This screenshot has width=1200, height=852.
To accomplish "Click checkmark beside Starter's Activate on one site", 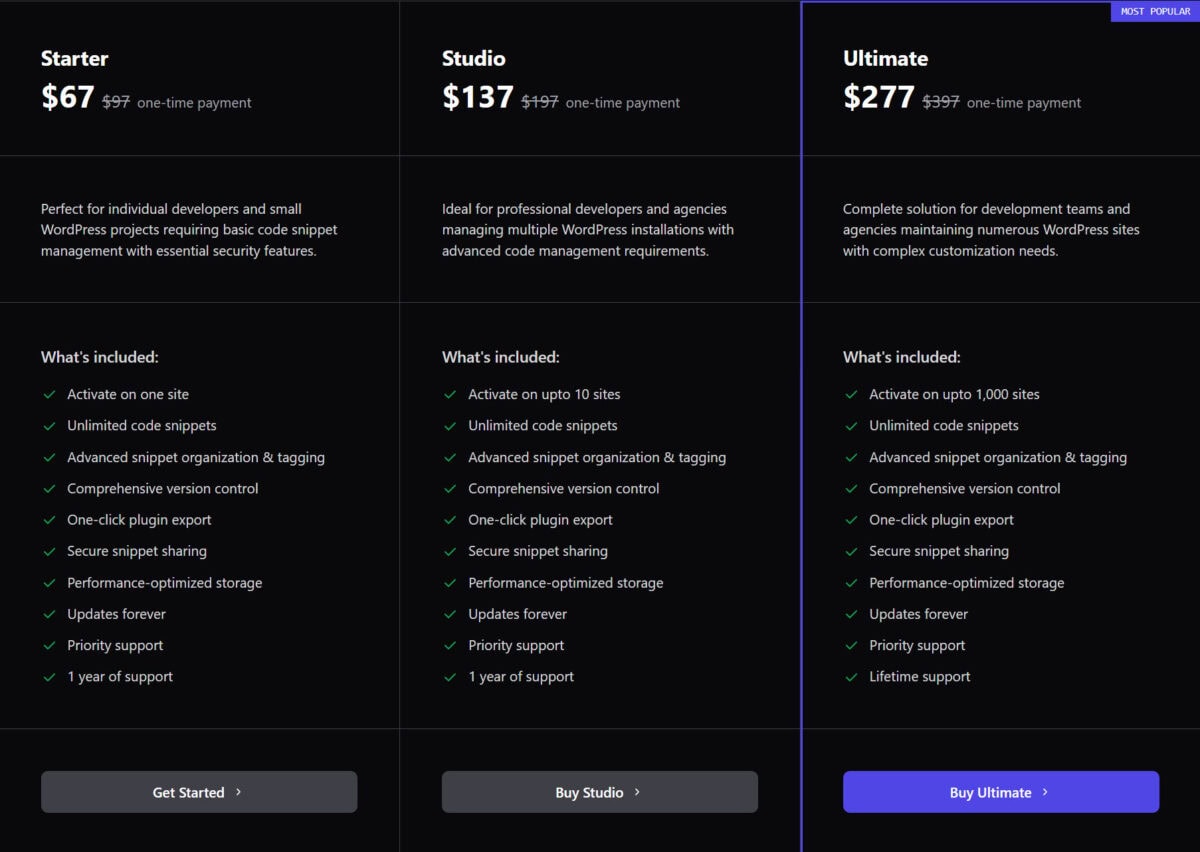I will (49, 395).
